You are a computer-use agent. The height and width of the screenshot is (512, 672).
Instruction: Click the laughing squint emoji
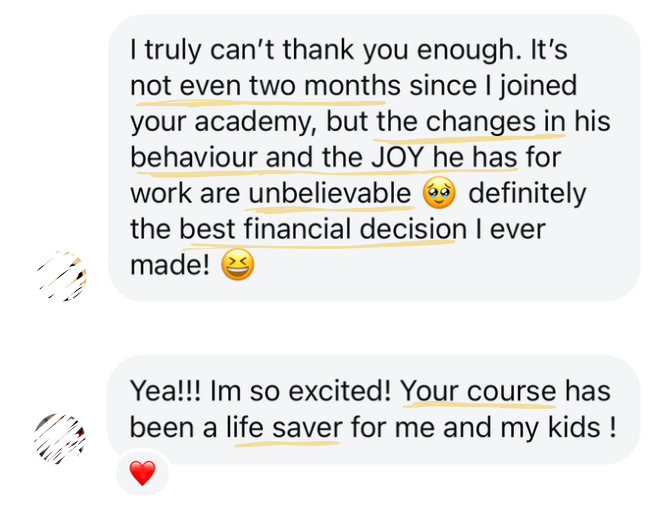[x=237, y=265]
